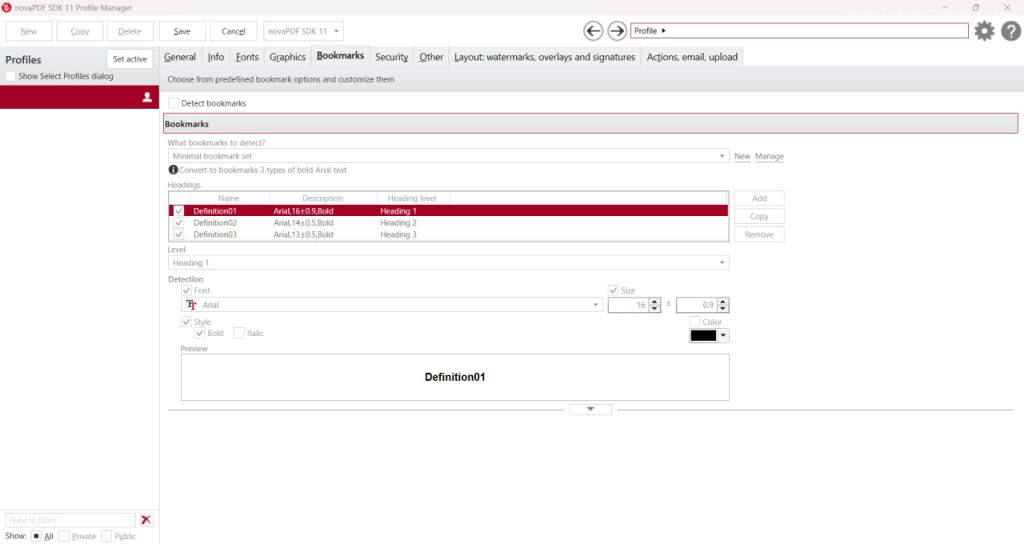Select the Public show filter option

tap(106, 536)
